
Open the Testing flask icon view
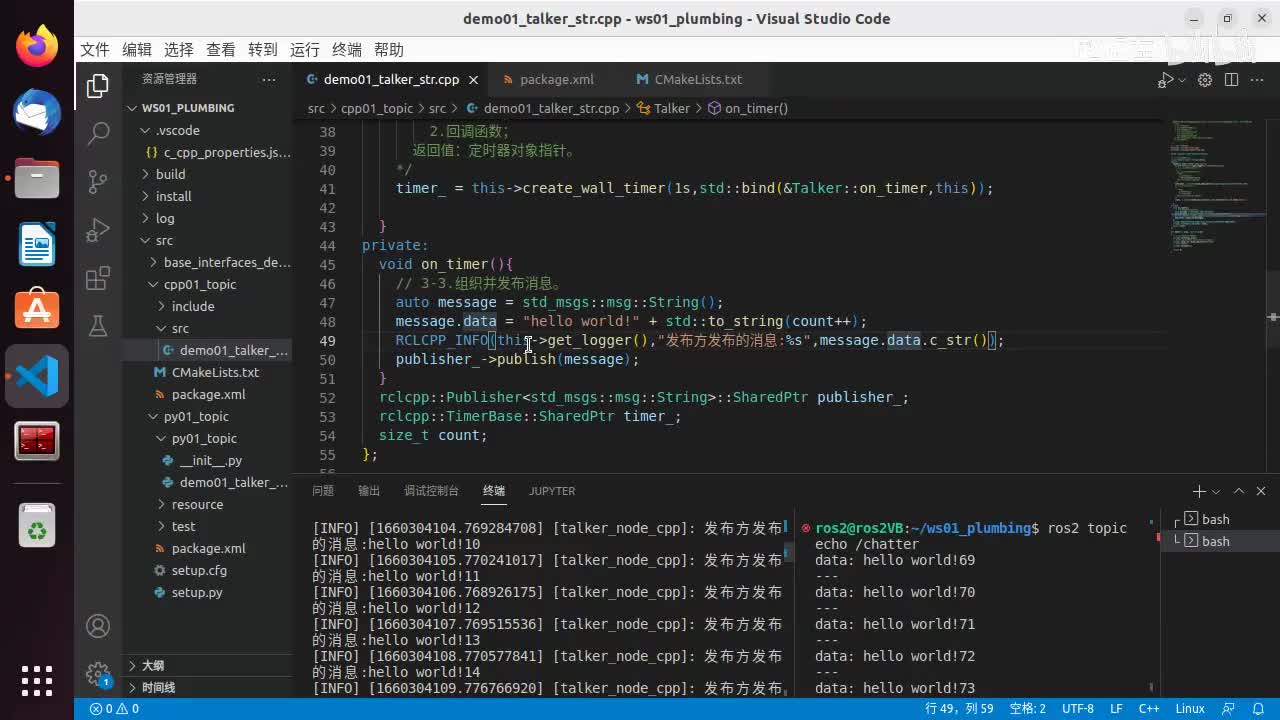click(x=98, y=326)
